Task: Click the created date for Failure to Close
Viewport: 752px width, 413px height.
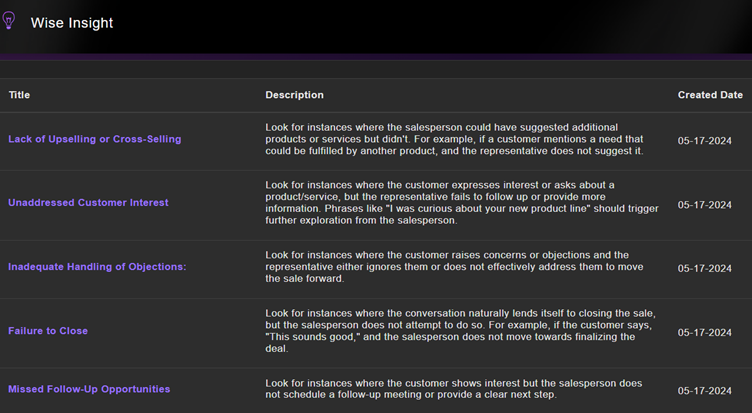Action: point(705,332)
